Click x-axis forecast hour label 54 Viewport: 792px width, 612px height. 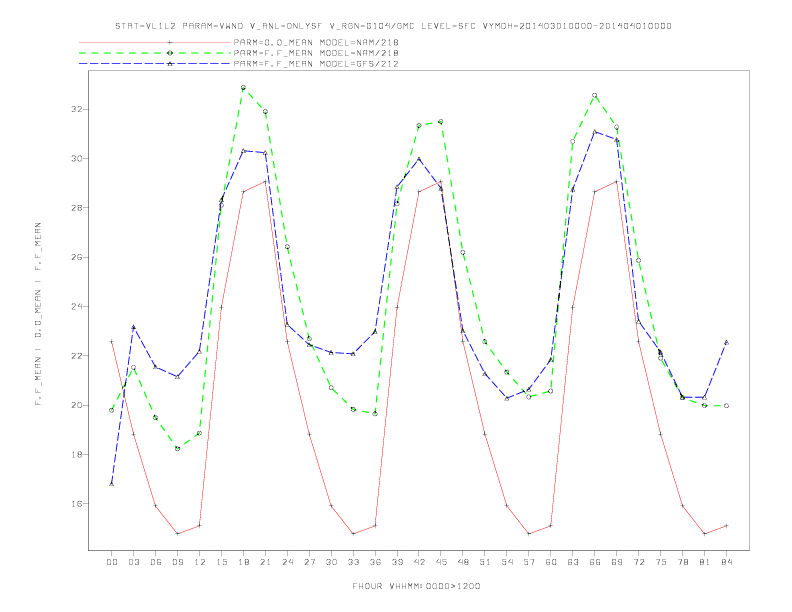pyautogui.click(x=507, y=562)
